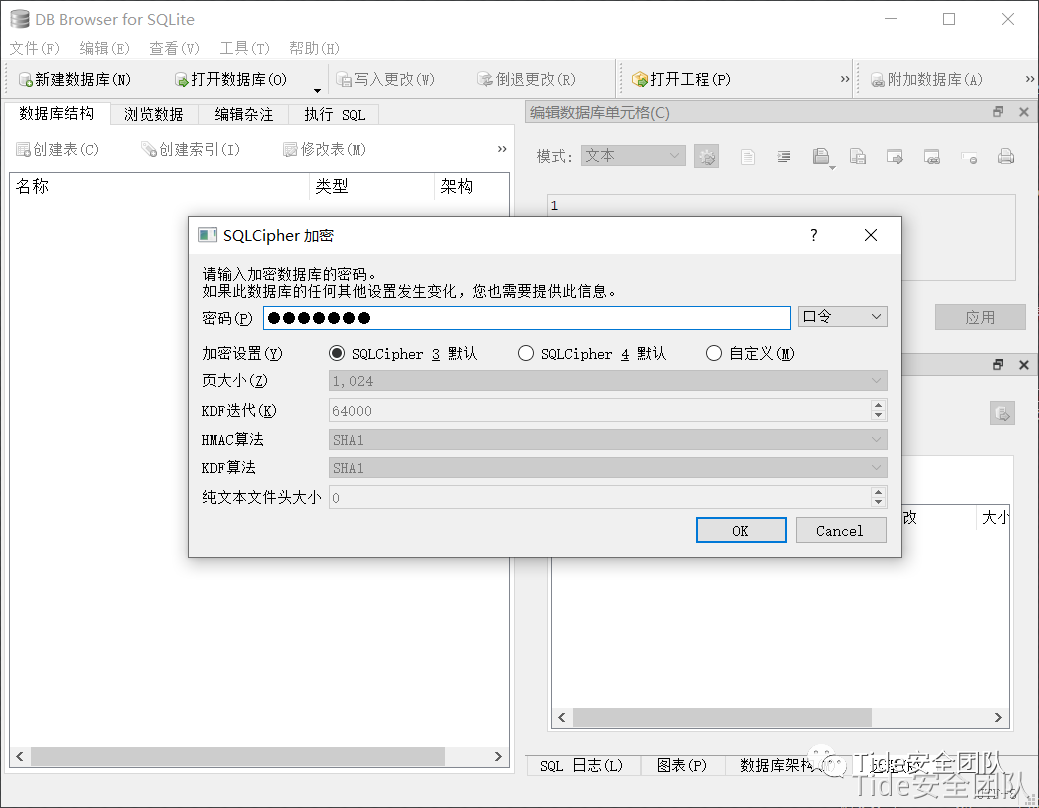Click the refresh icon in lower right panel

coord(1003,414)
